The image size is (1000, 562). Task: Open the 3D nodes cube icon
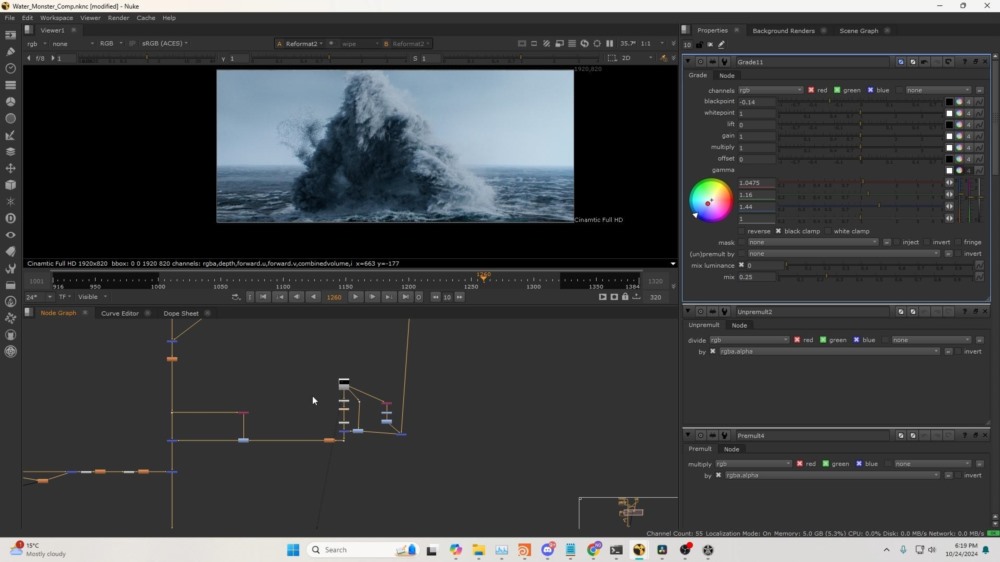click(x=10, y=185)
